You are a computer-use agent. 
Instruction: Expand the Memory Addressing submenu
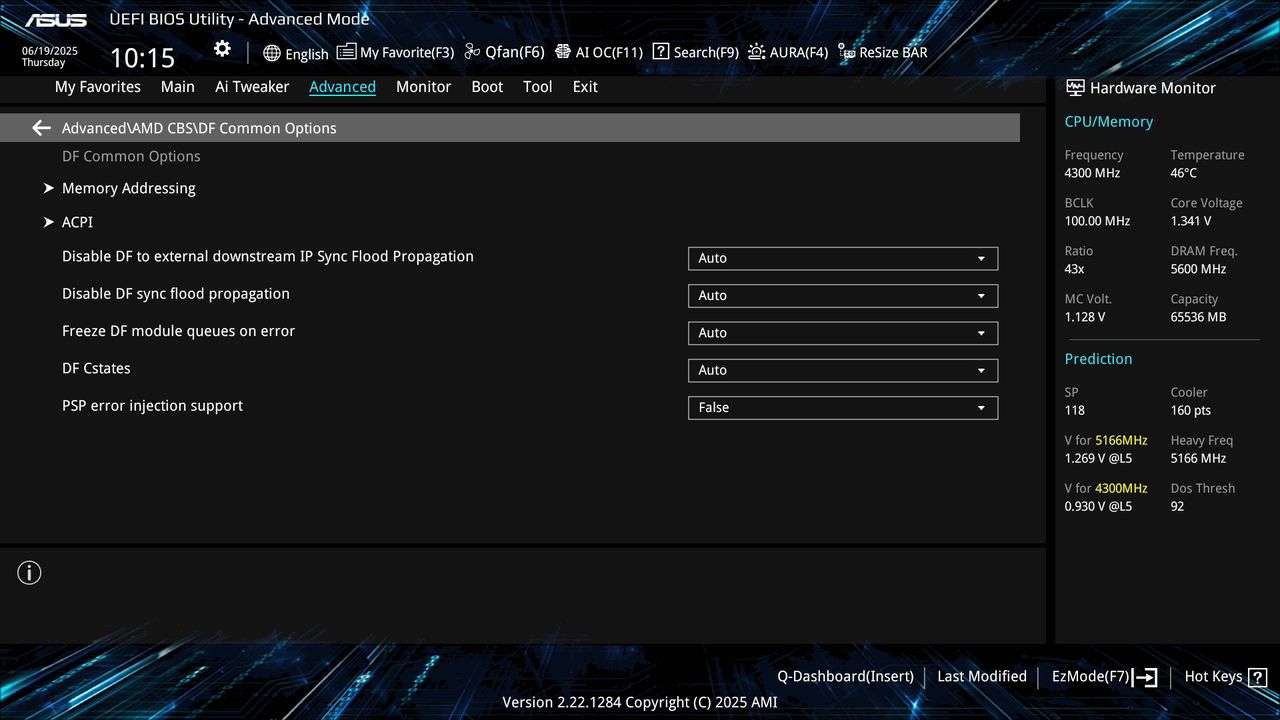pos(128,188)
